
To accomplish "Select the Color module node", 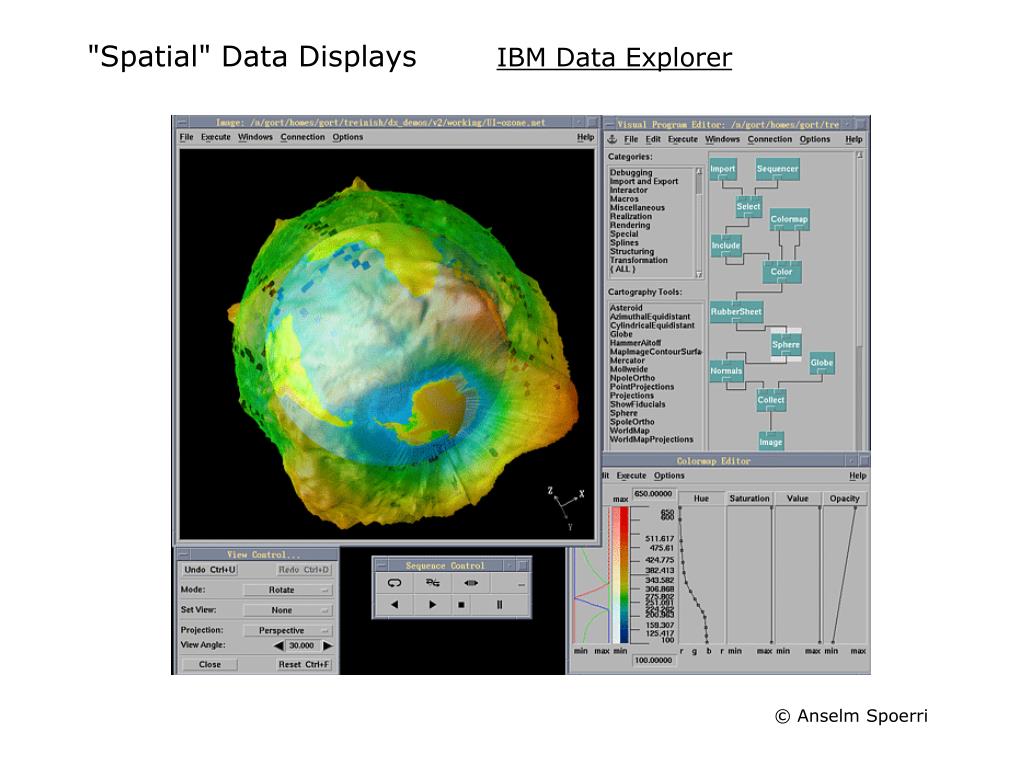I will click(x=781, y=272).
